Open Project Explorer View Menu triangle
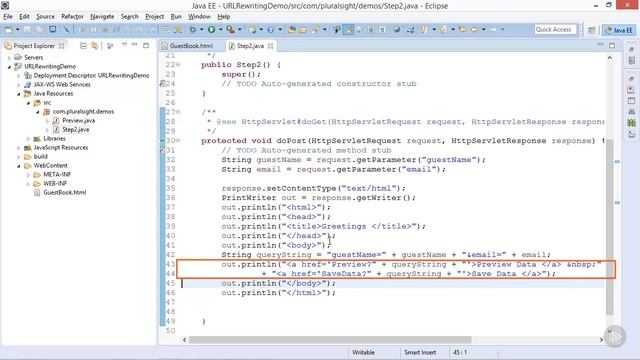640x360 pixels. 124,45
